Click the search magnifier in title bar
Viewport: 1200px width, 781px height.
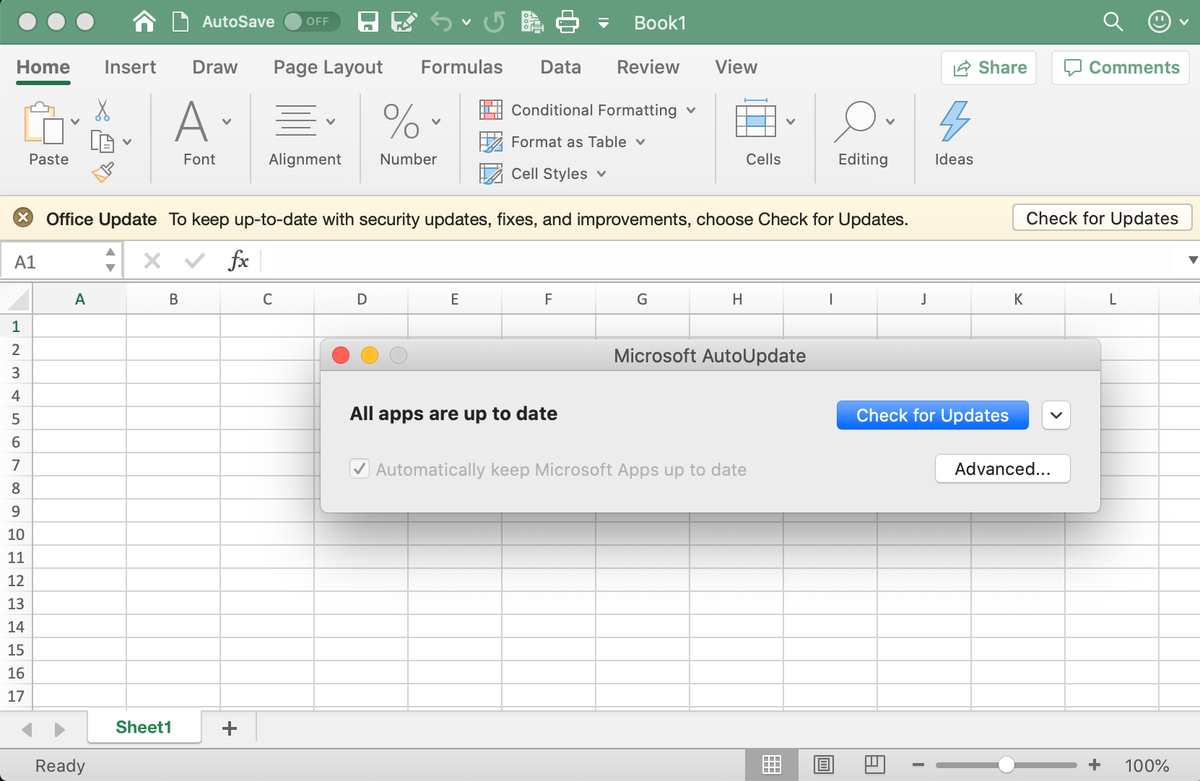1112,22
